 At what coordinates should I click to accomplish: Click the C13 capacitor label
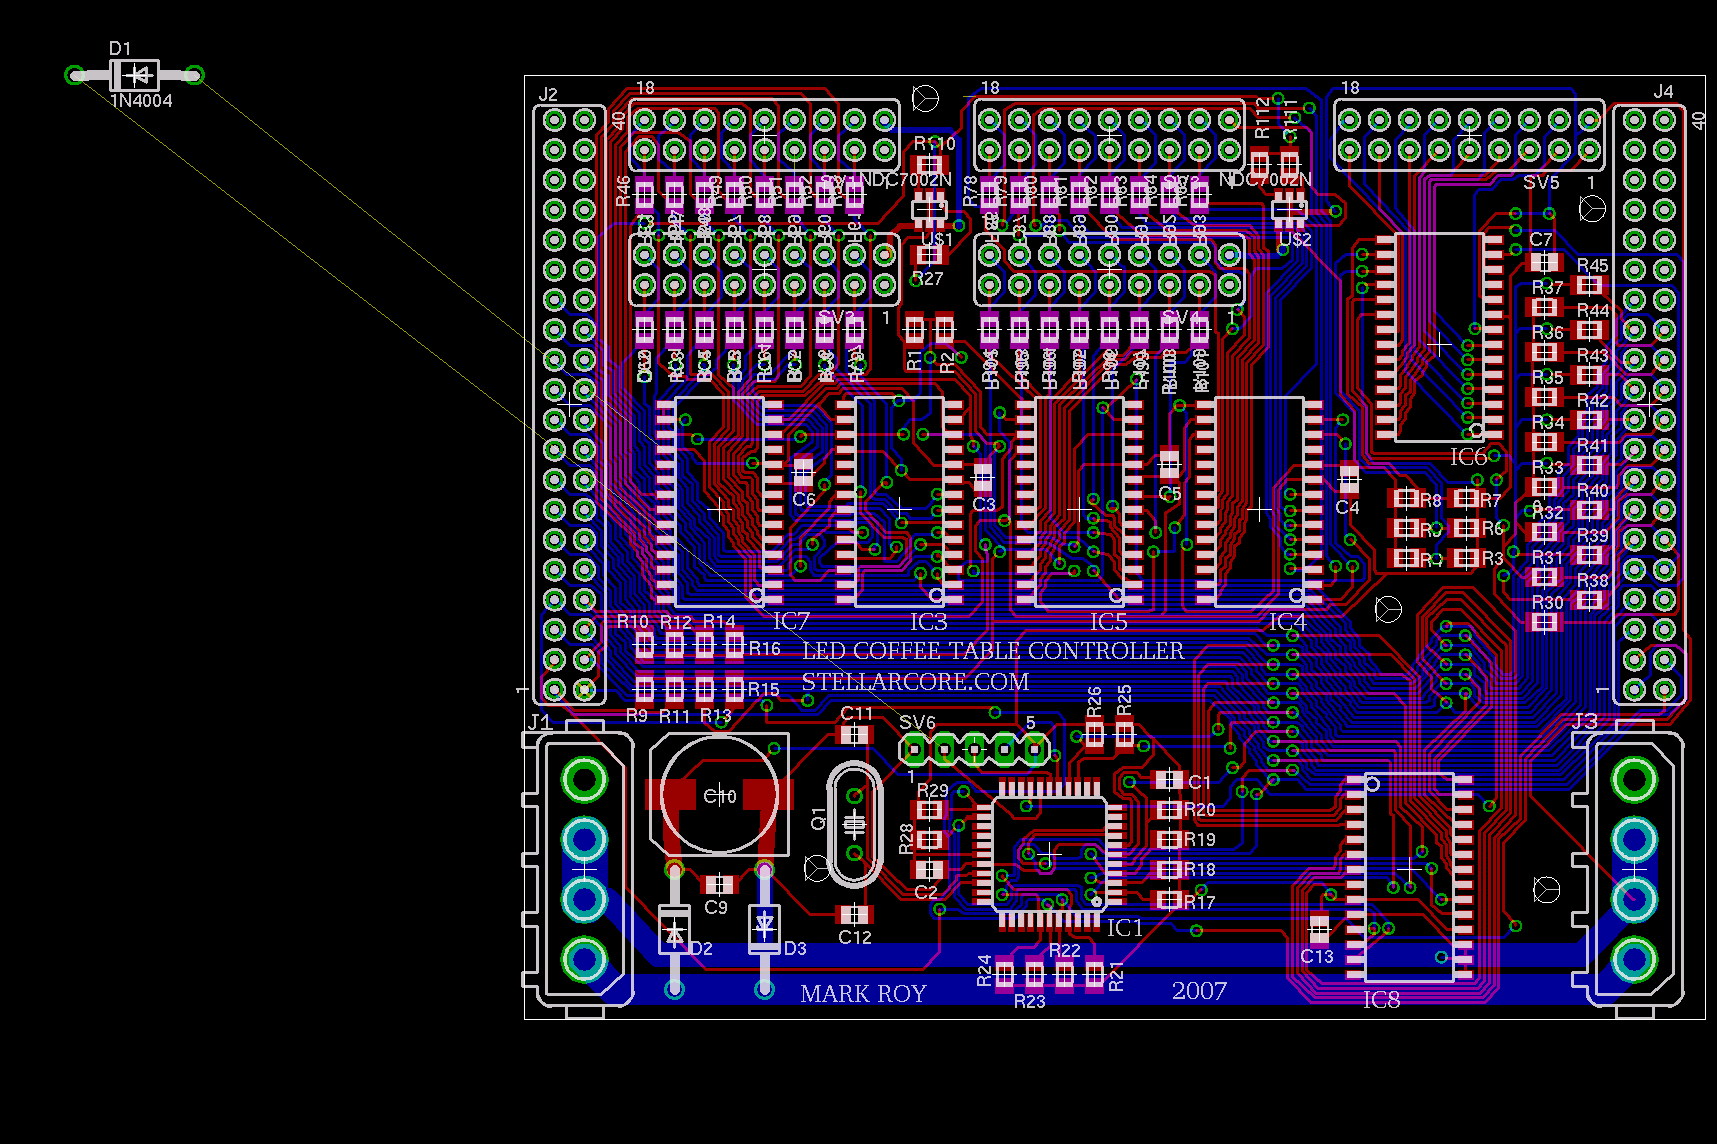pyautogui.click(x=1317, y=957)
